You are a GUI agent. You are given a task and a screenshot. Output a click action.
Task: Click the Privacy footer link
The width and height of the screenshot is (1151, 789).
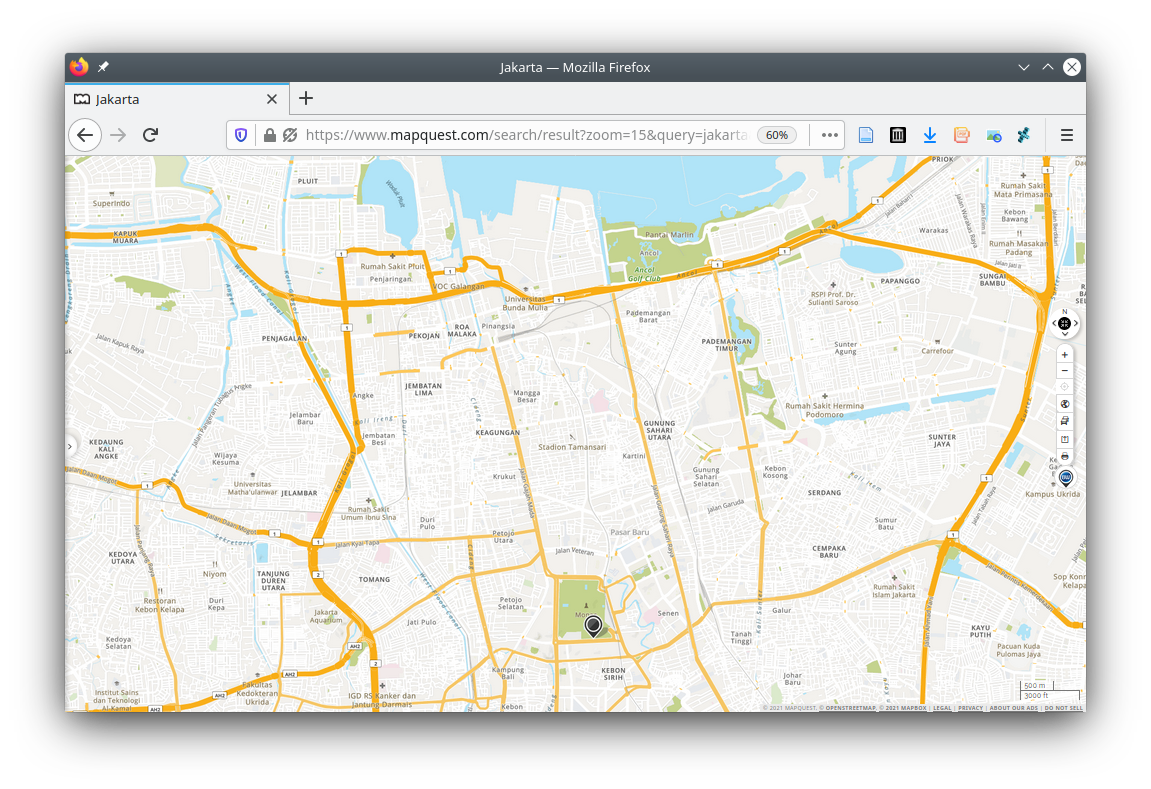click(970, 708)
